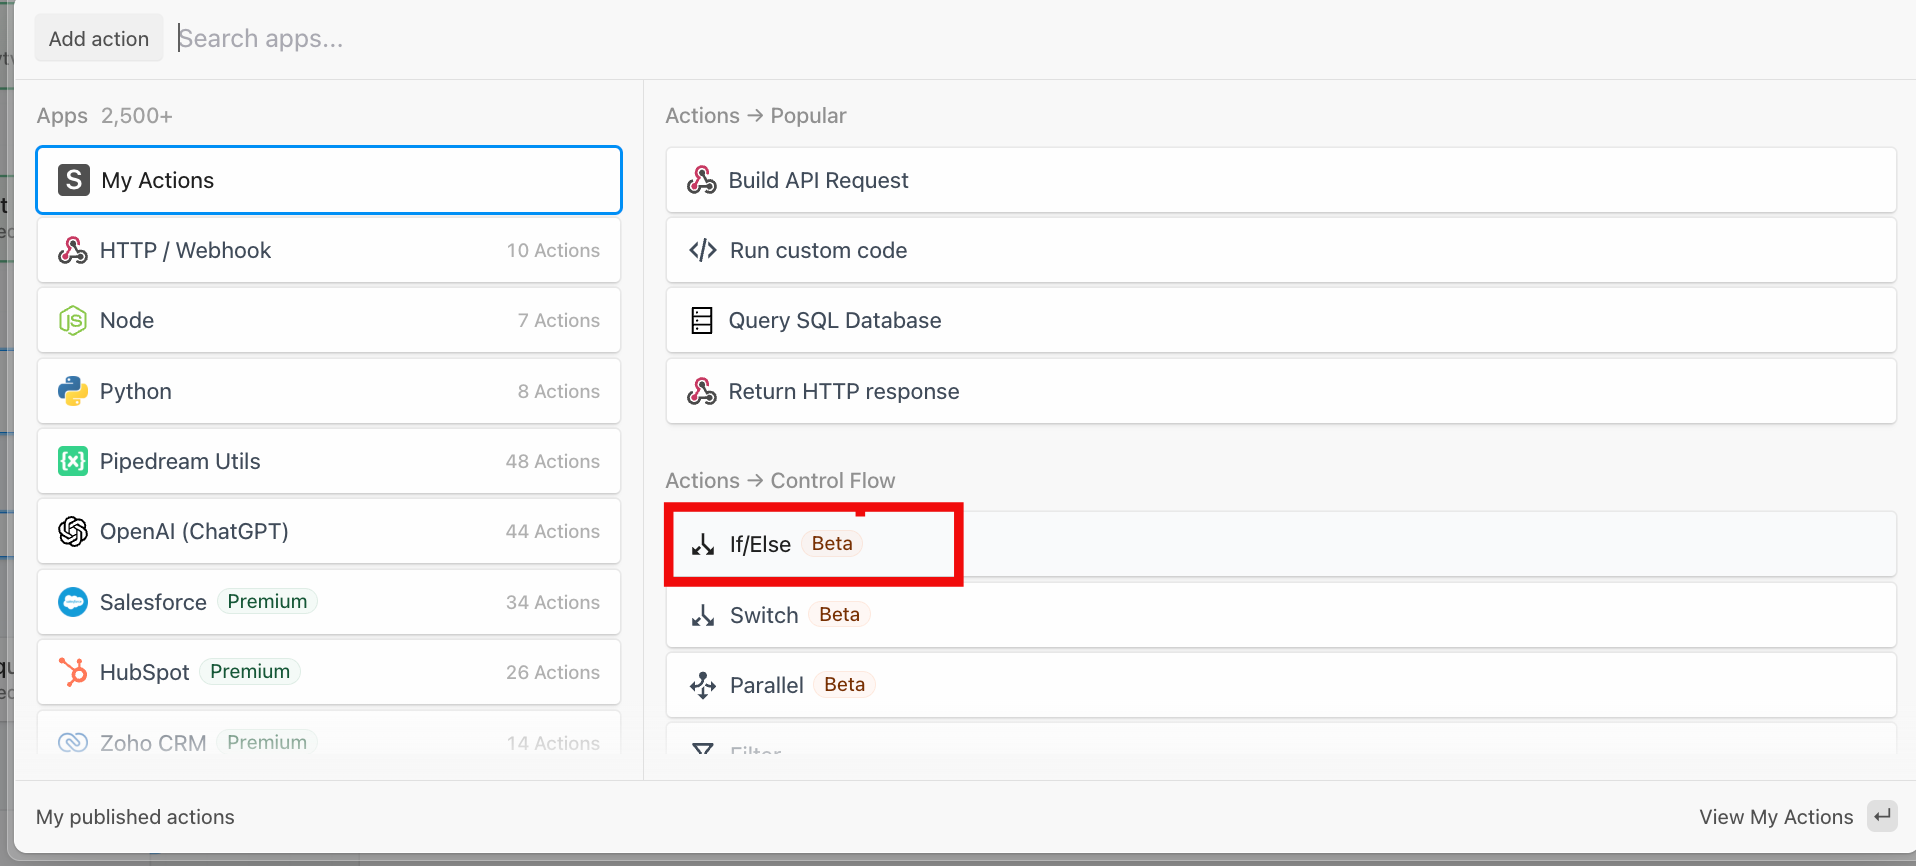
Task: Click the HTTP / Webhook app icon
Action: (73, 250)
